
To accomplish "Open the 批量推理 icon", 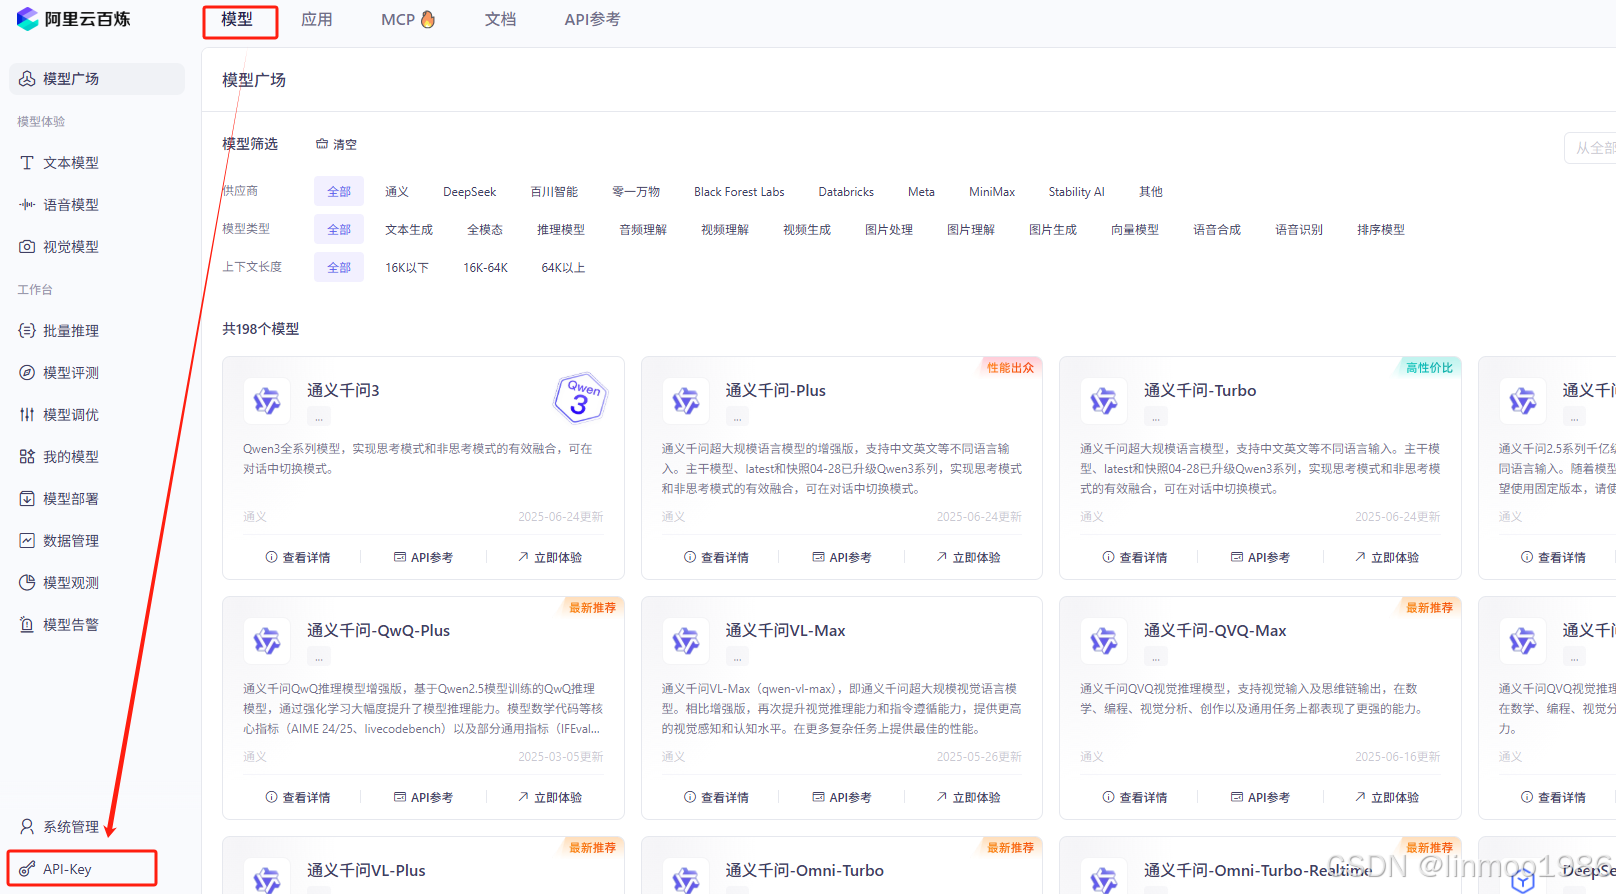I will [x=27, y=330].
